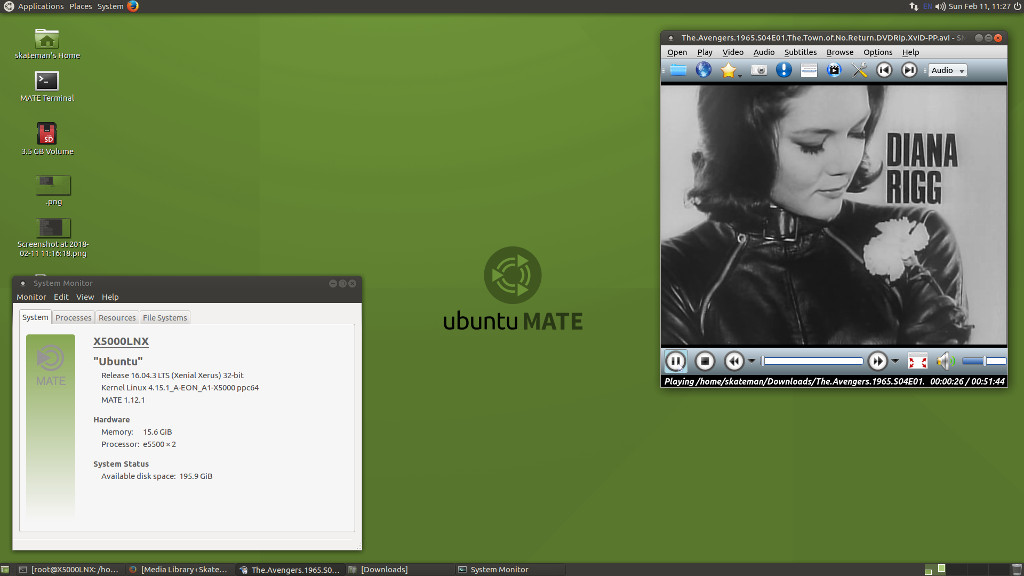Rewind the video with the backward button
The height and width of the screenshot is (576, 1024).
click(x=734, y=361)
